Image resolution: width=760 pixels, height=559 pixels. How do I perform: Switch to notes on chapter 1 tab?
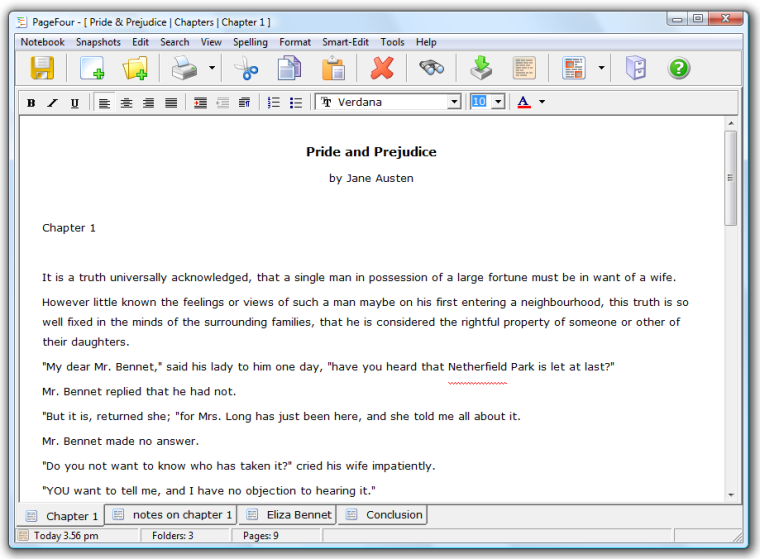click(x=172, y=515)
